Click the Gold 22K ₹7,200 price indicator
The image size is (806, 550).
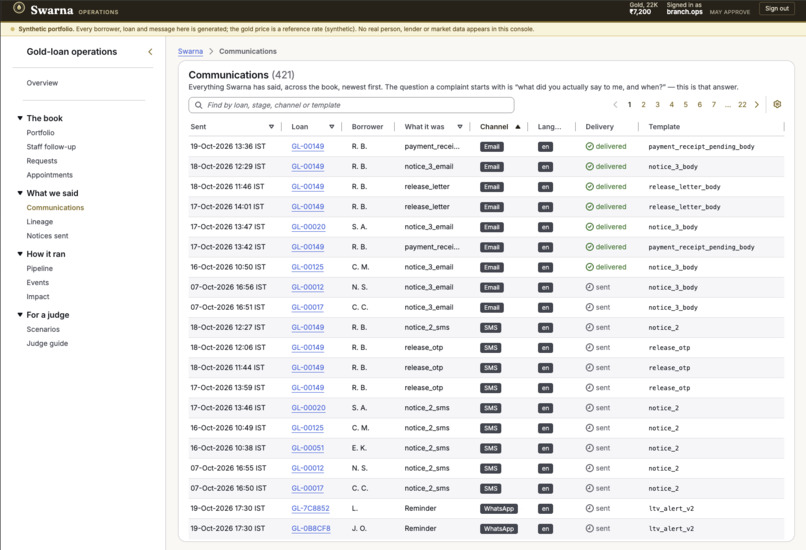tap(643, 8)
